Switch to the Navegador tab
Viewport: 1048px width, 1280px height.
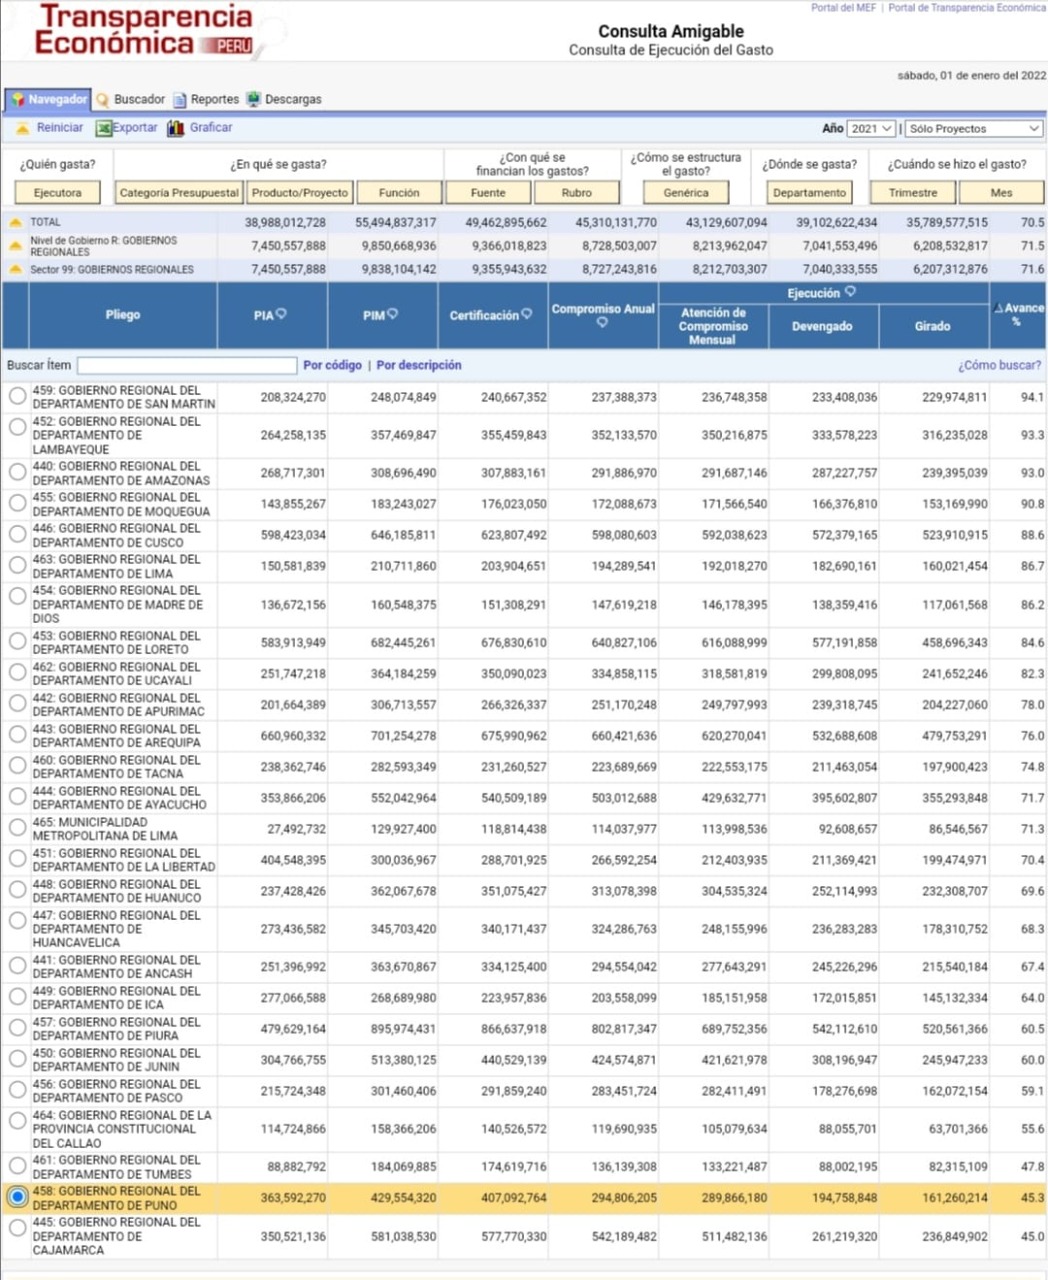(x=48, y=100)
